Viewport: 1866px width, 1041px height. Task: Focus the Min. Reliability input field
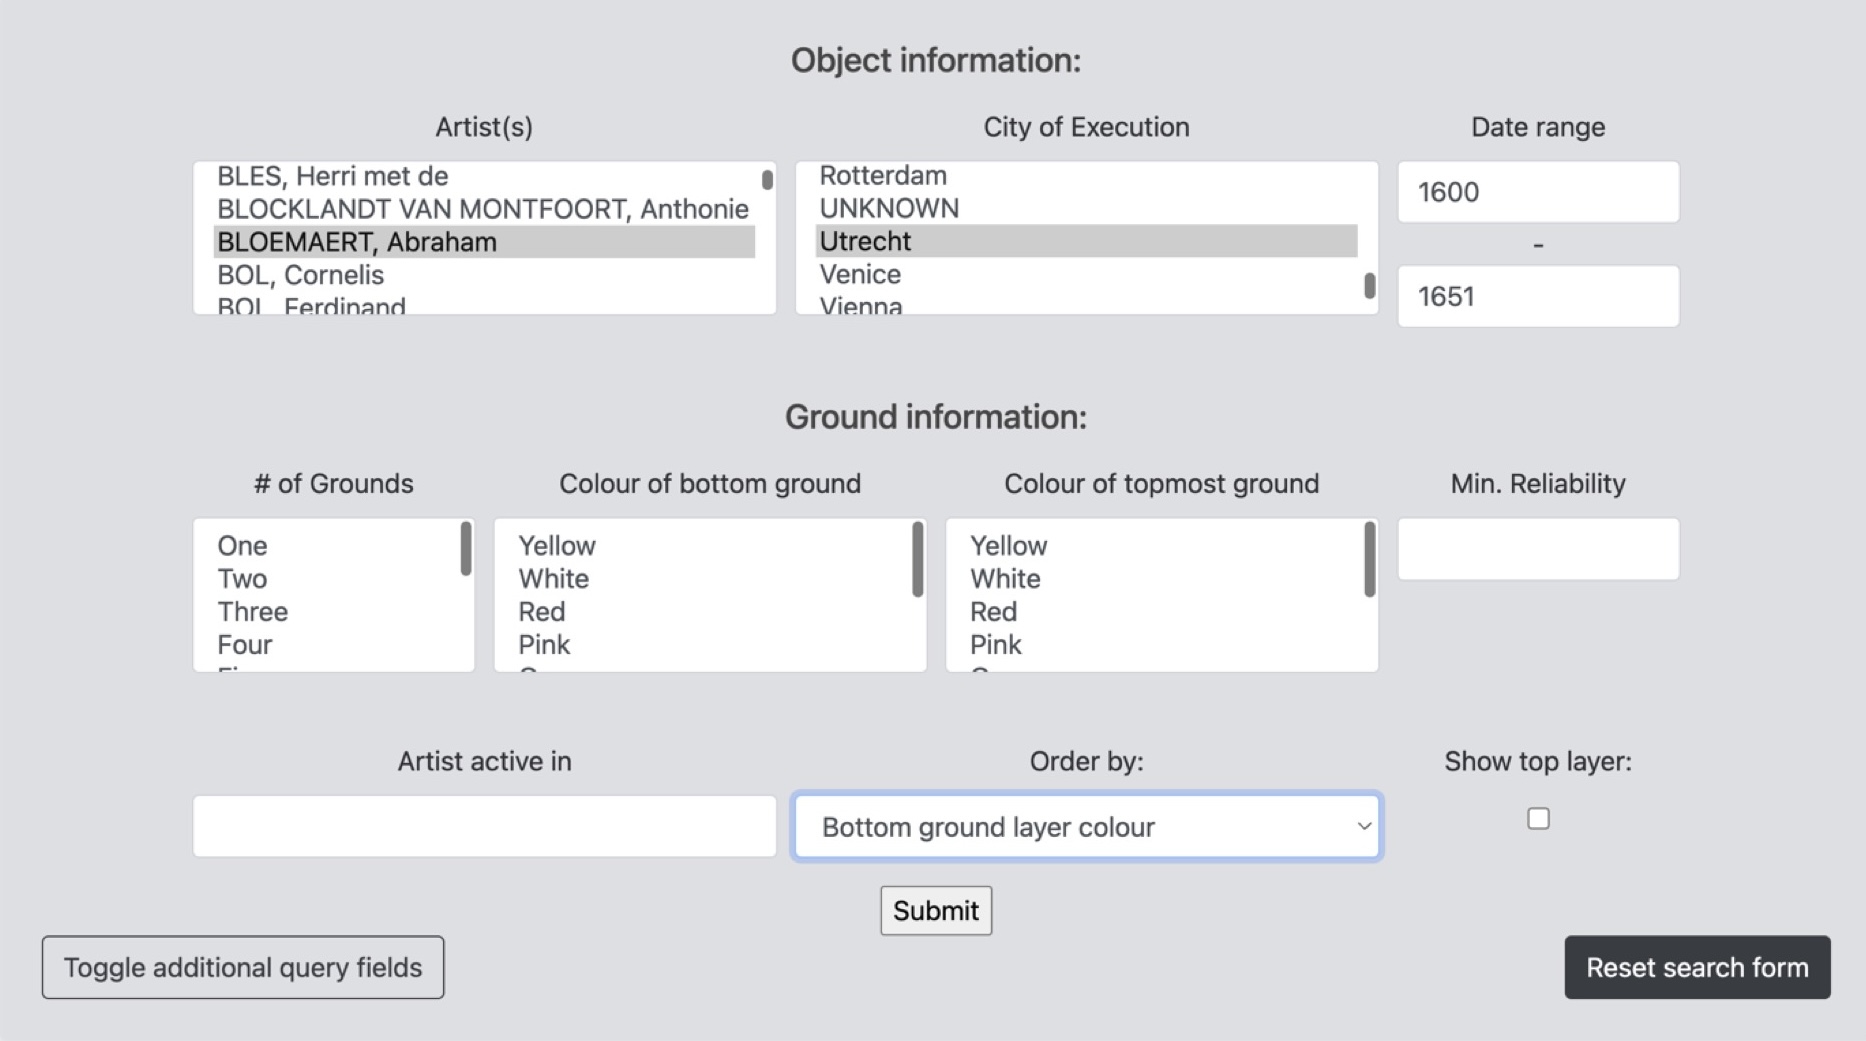point(1537,549)
